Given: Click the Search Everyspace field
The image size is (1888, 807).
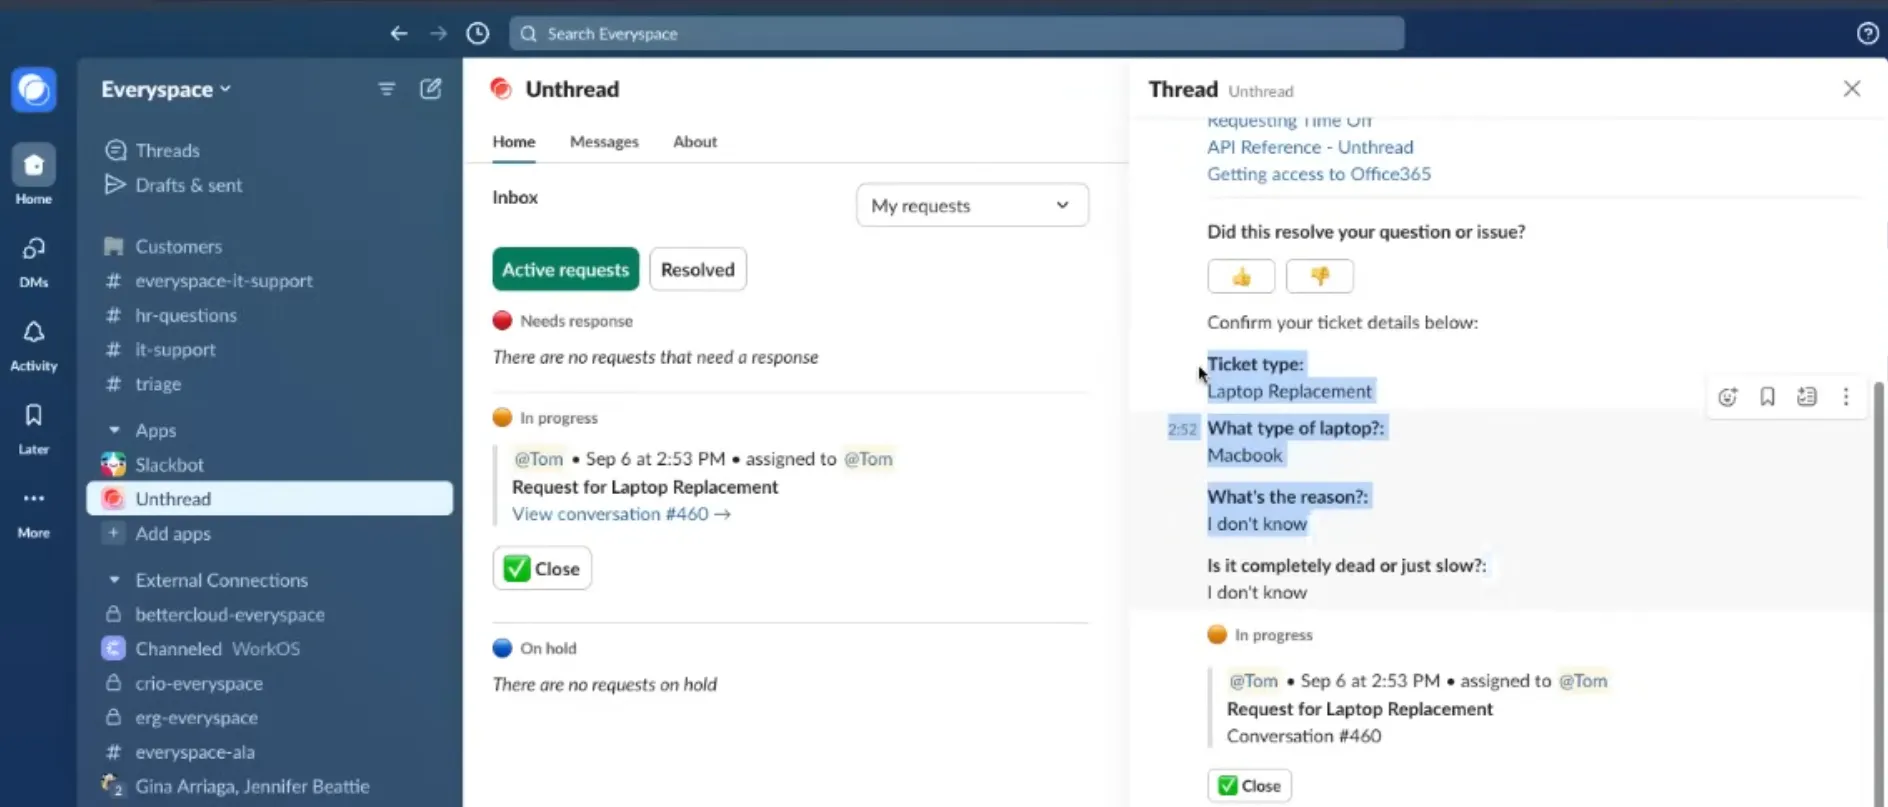Looking at the screenshot, I should (957, 34).
